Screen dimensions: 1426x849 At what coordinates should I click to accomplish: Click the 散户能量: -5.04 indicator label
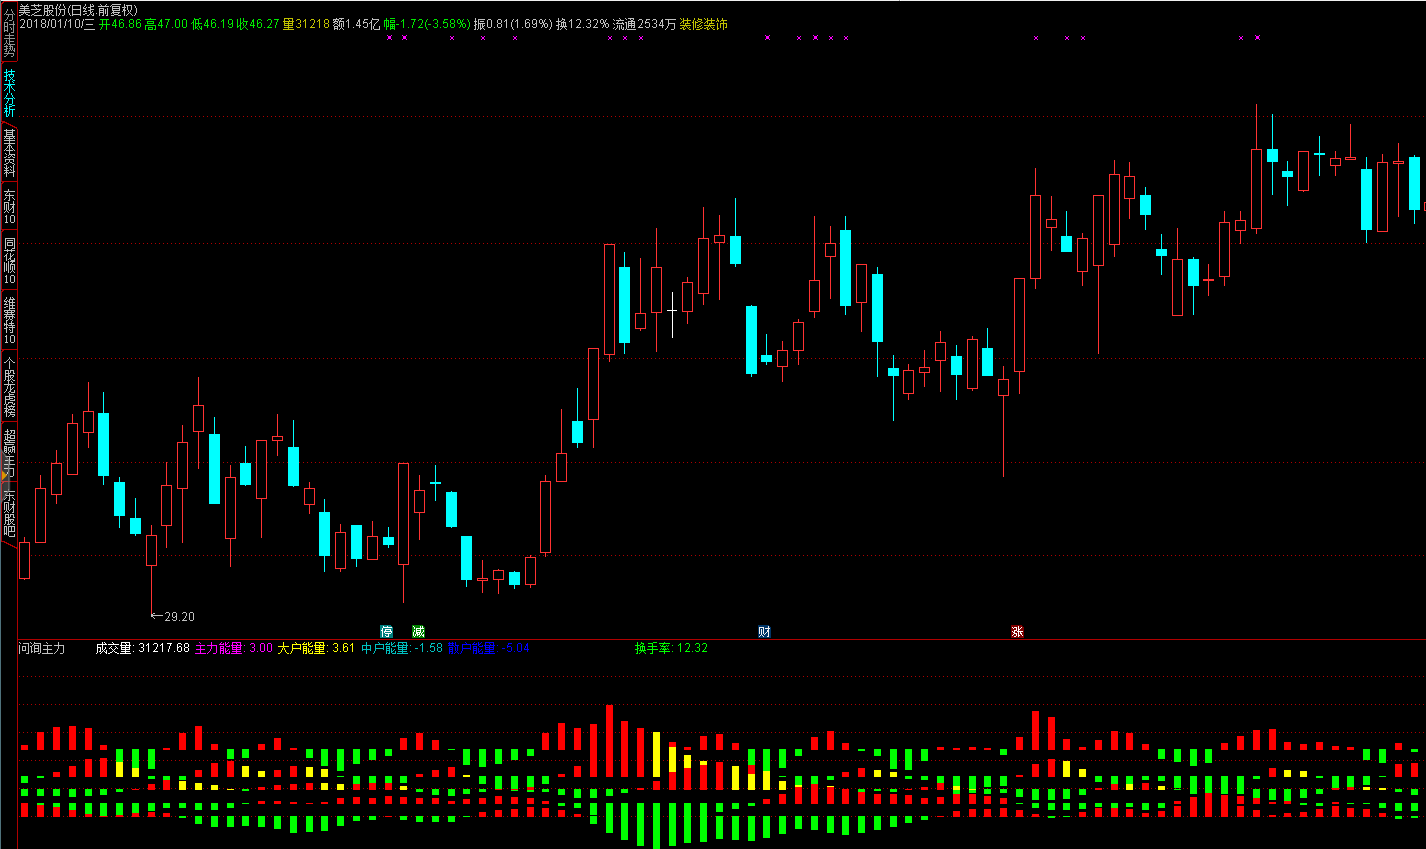pos(488,648)
